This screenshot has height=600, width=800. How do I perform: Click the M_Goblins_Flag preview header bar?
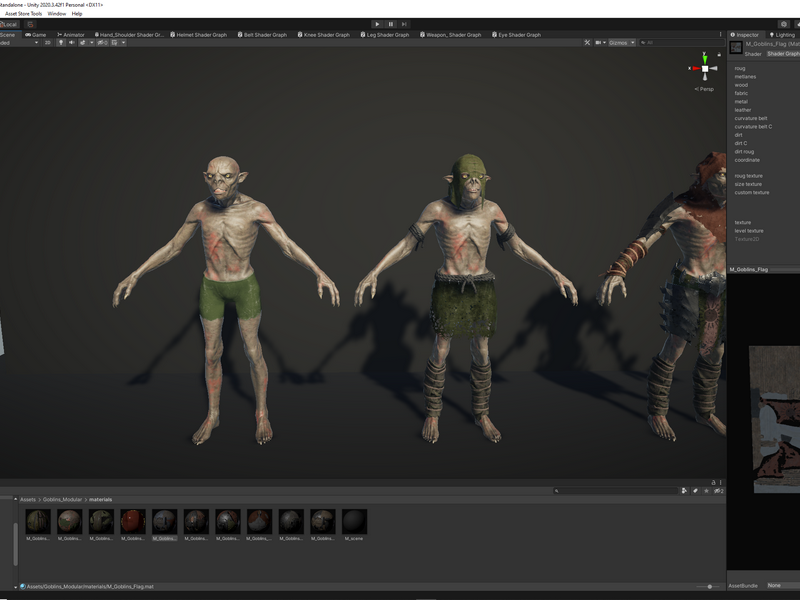coord(763,269)
